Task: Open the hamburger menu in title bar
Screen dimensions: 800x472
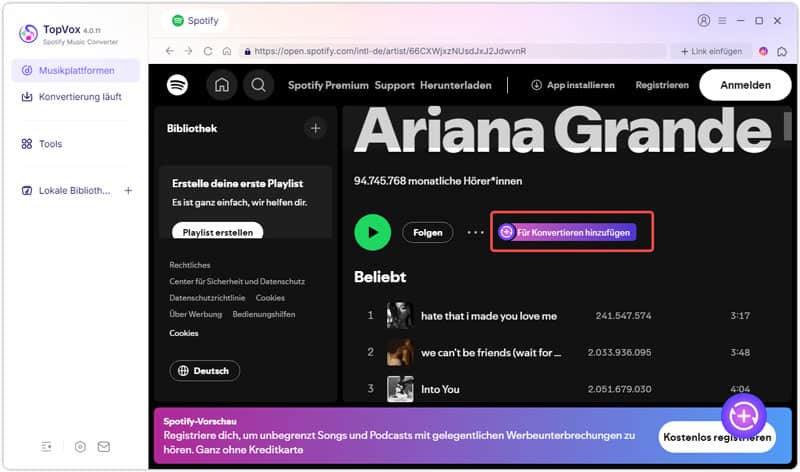Action: [x=722, y=20]
